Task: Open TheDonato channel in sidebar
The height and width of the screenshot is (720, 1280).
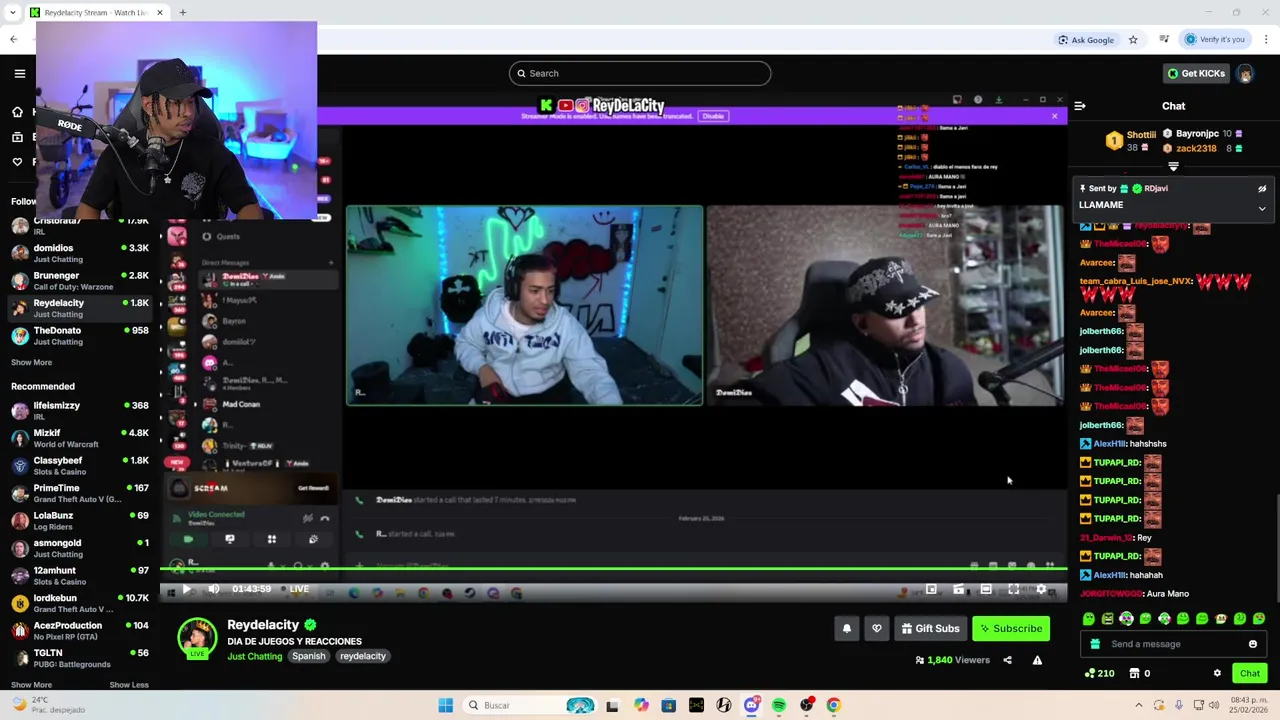Action: click(x=80, y=335)
